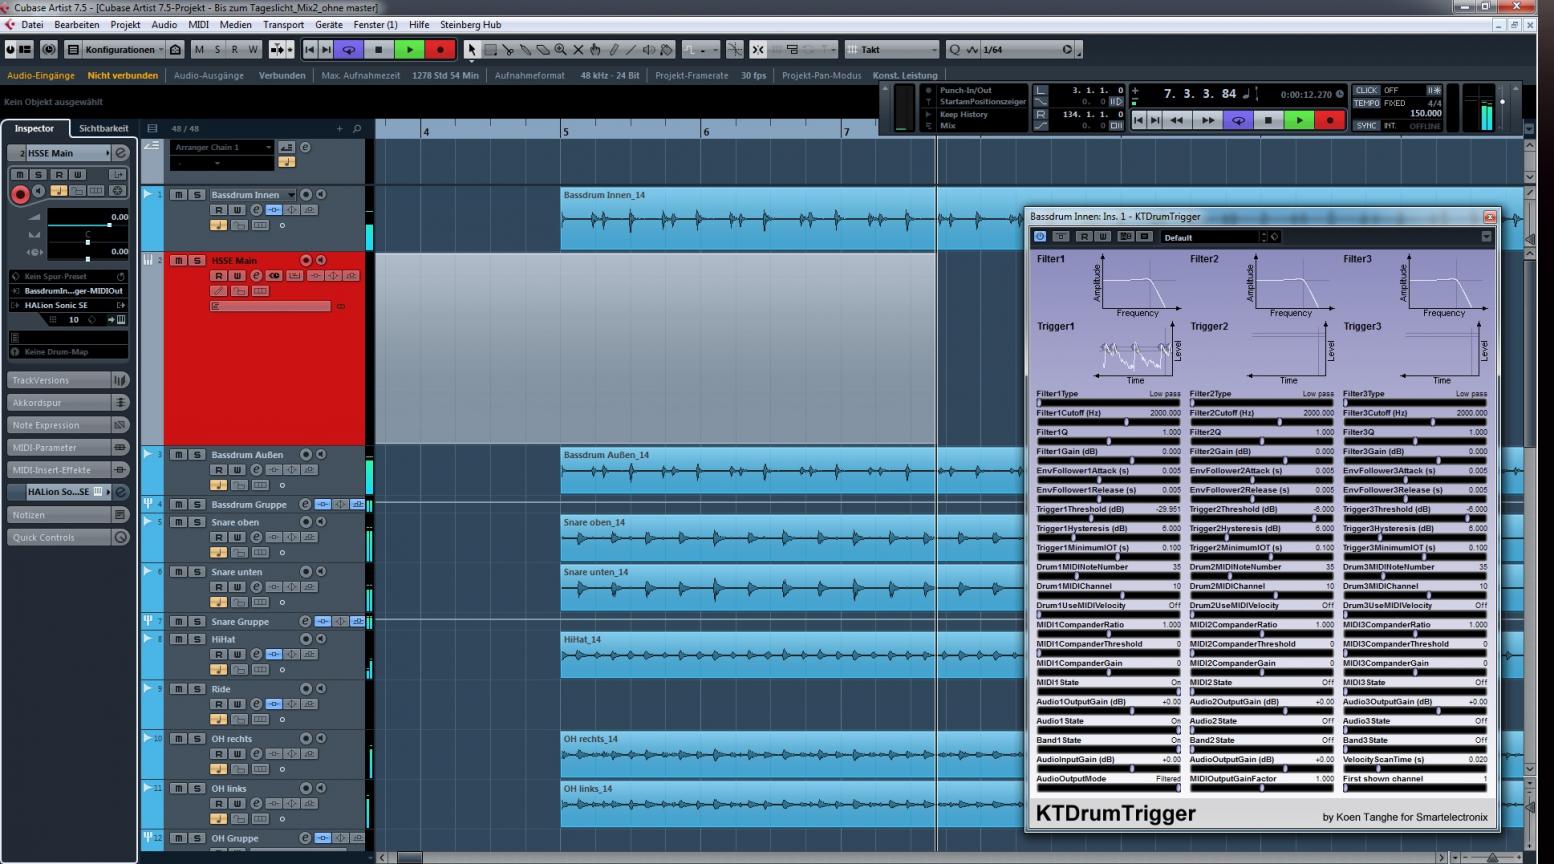Open the Takt grid type dropdown
The height and width of the screenshot is (864, 1554).
pyautogui.click(x=892, y=49)
